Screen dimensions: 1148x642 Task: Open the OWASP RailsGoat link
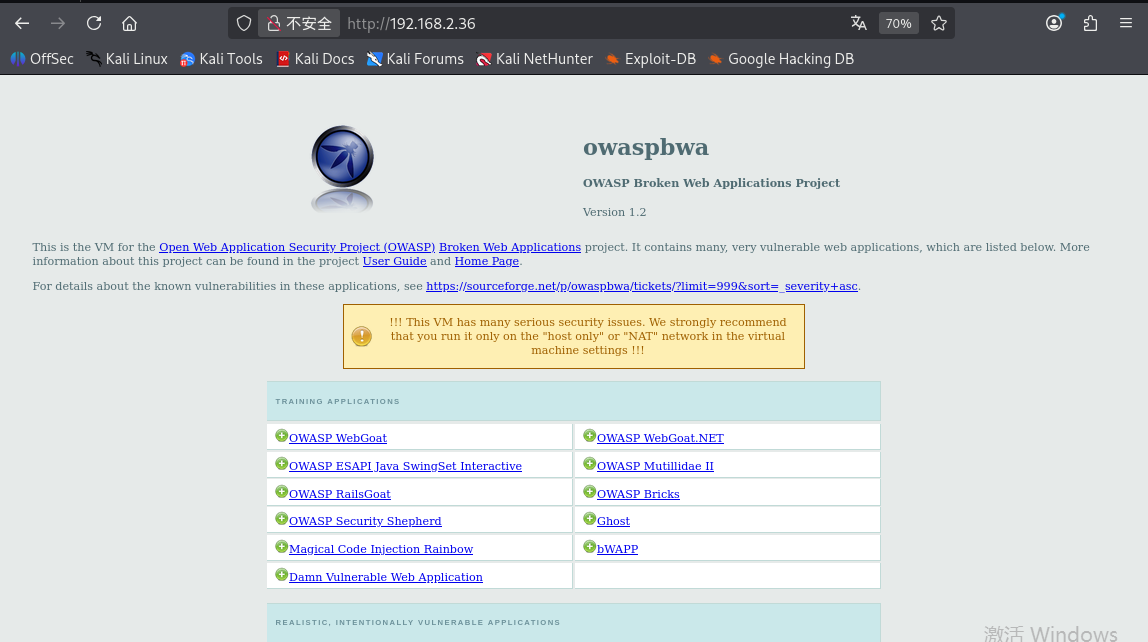[340, 494]
